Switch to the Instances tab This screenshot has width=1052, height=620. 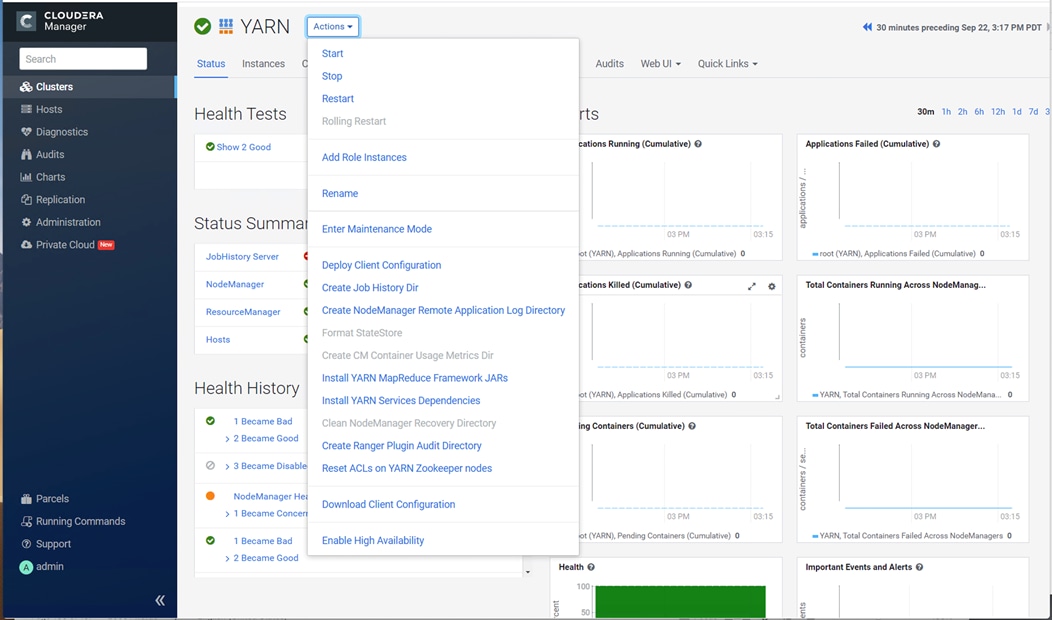pyautogui.click(x=263, y=64)
